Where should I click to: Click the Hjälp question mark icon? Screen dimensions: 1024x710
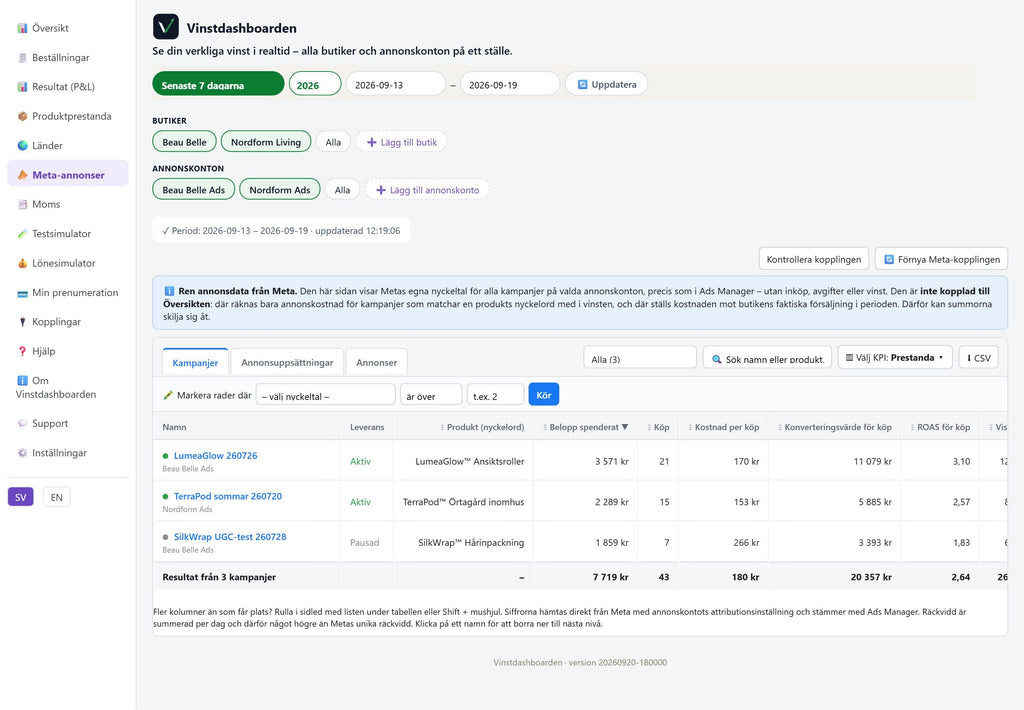coord(22,351)
